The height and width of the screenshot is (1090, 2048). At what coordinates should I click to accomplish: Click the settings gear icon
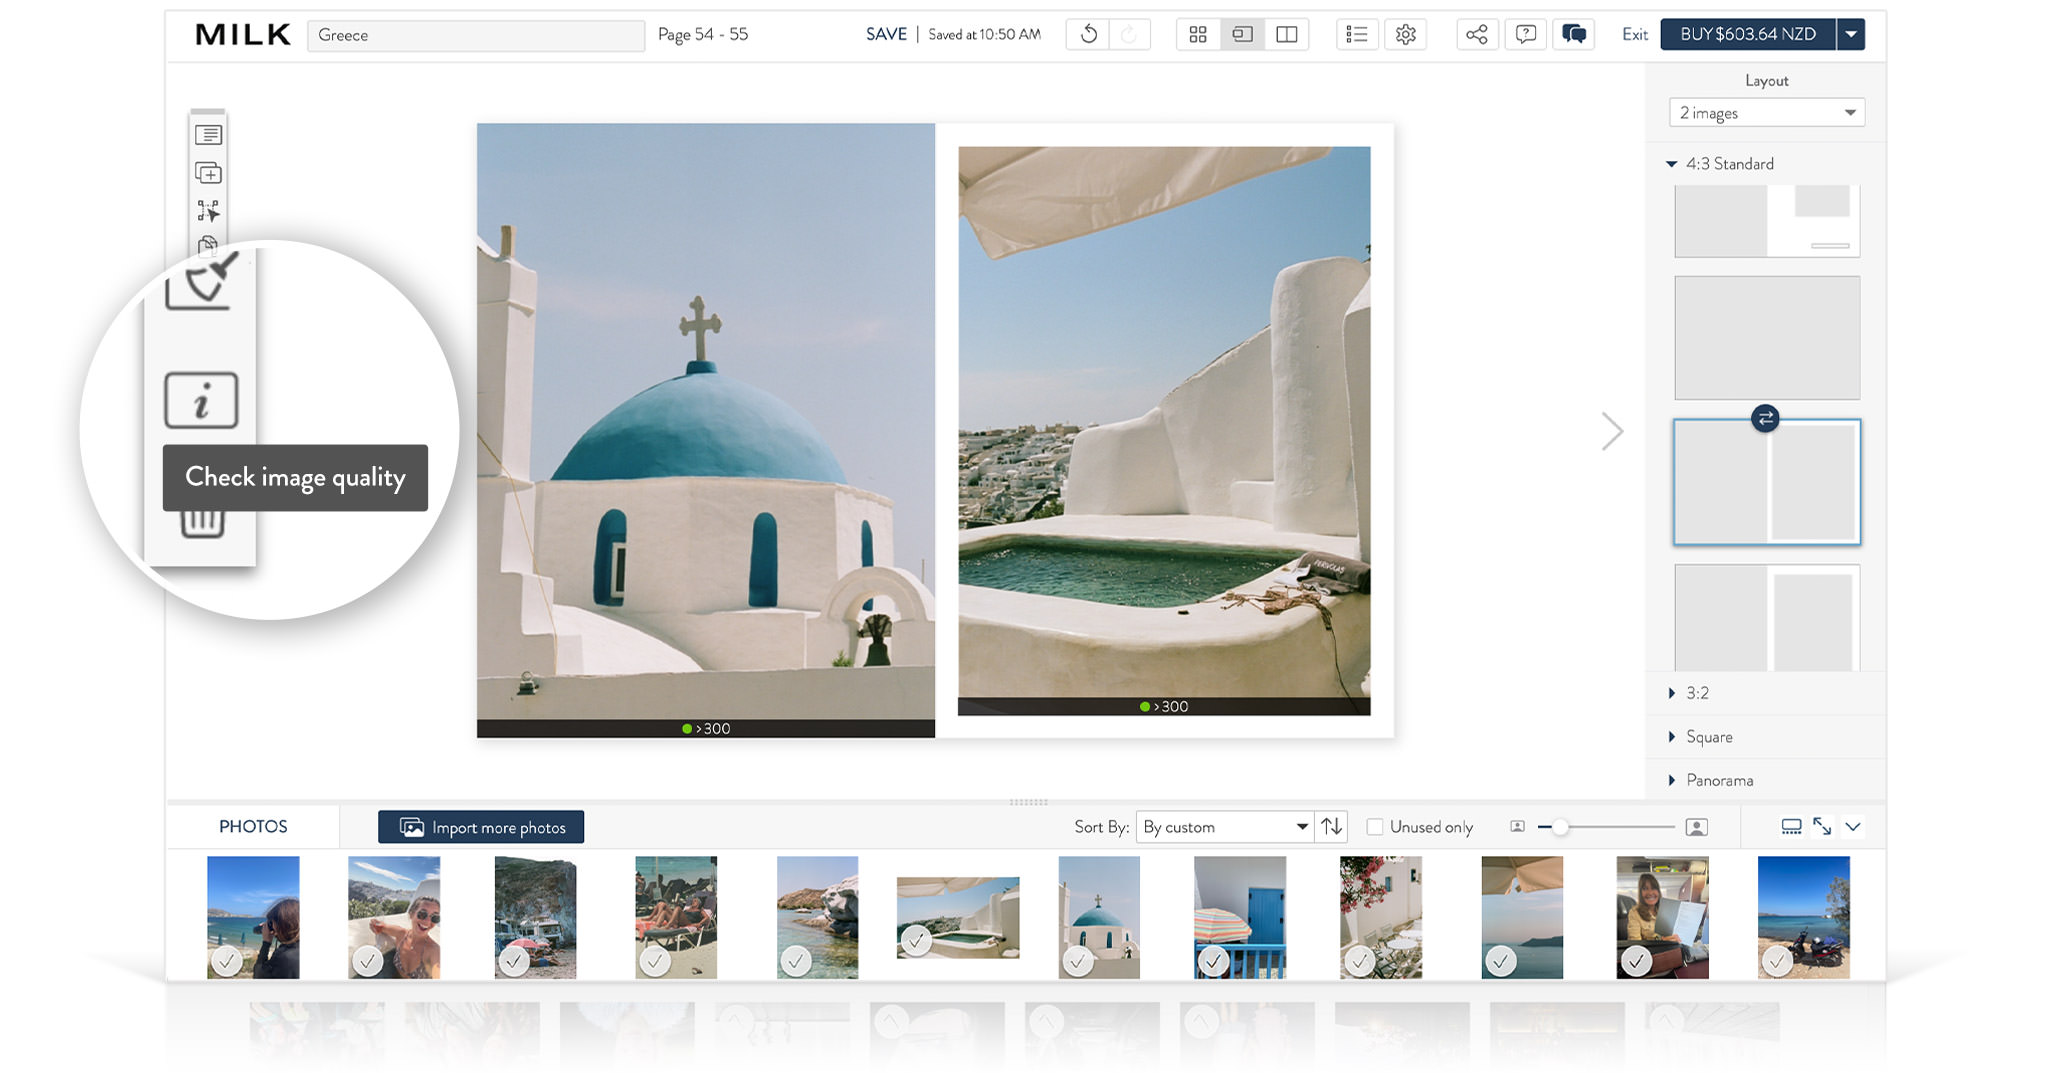click(x=1405, y=35)
